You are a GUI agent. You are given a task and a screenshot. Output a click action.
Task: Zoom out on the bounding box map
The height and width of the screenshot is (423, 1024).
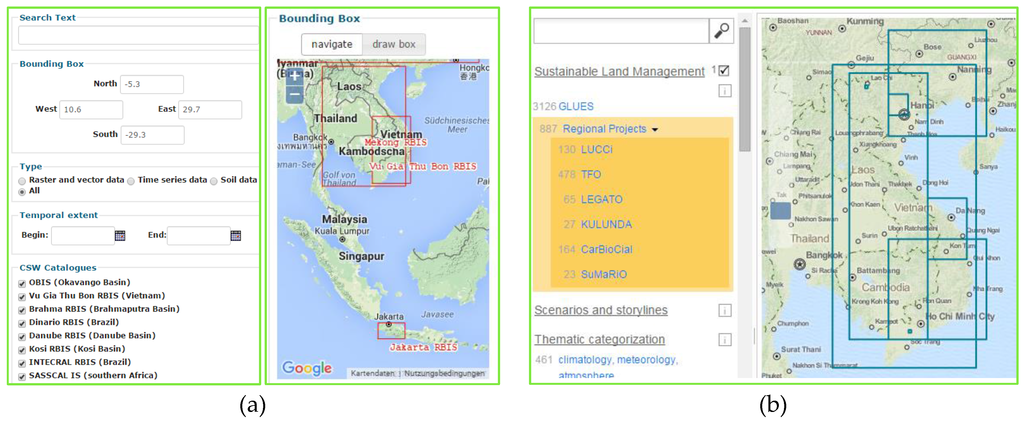pos(294,95)
